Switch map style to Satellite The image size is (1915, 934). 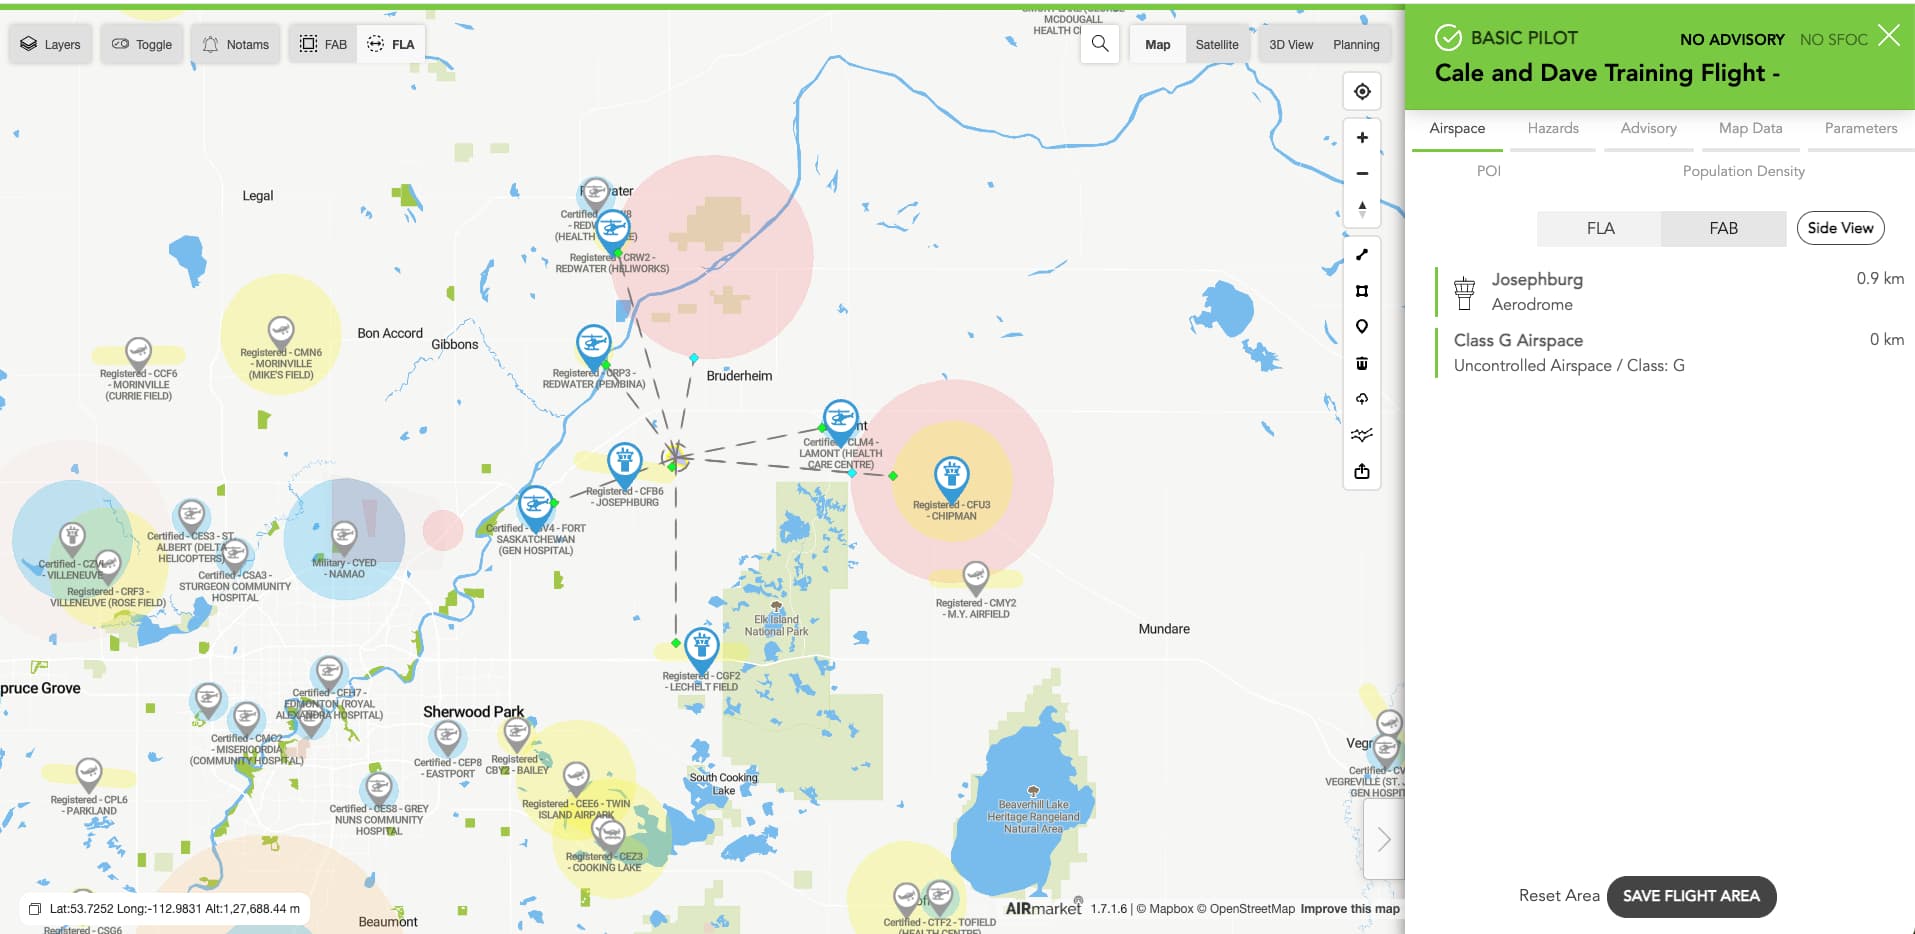[1216, 44]
